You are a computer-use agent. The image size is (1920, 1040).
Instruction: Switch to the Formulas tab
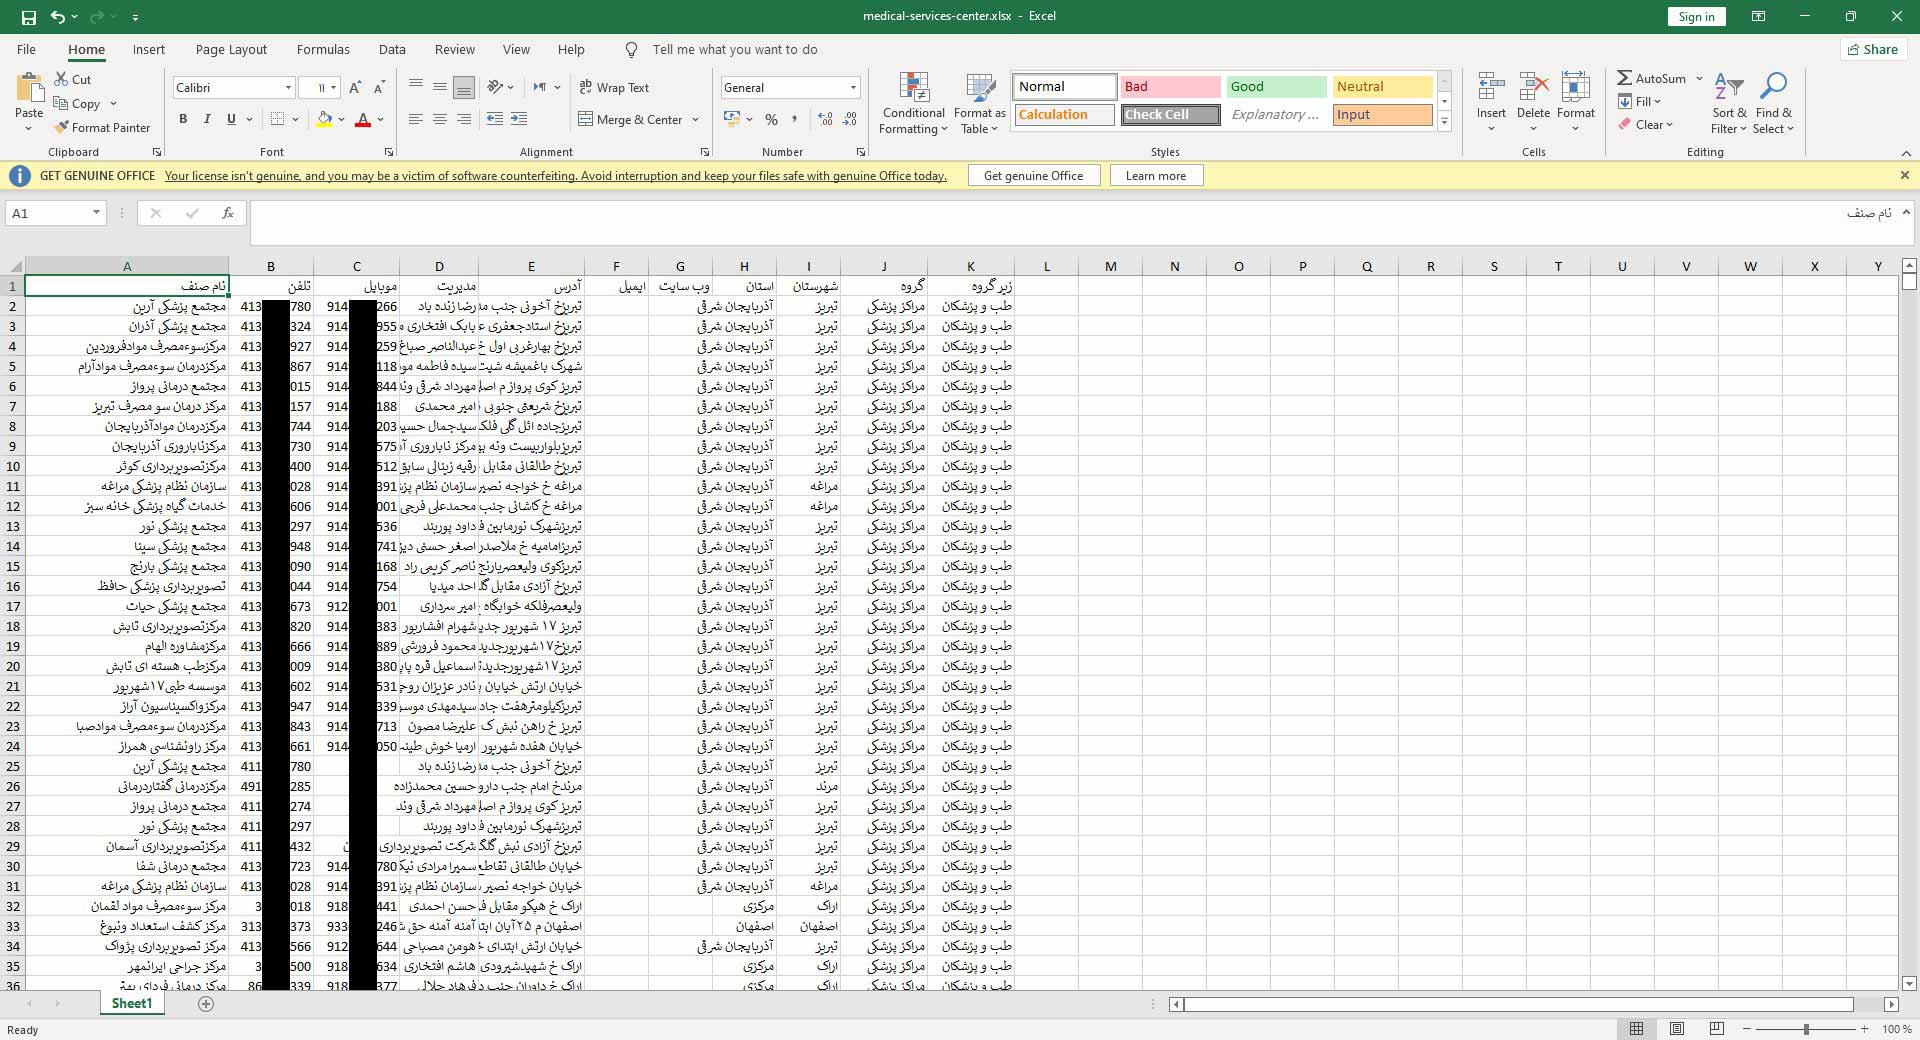pos(323,50)
